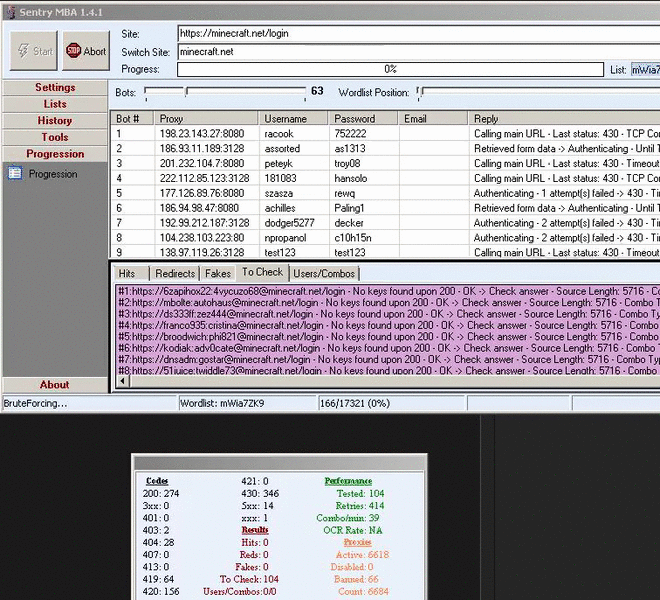The image size is (660, 600).
Task: Click 'Active: 6618' proxies value
Action: (362, 555)
